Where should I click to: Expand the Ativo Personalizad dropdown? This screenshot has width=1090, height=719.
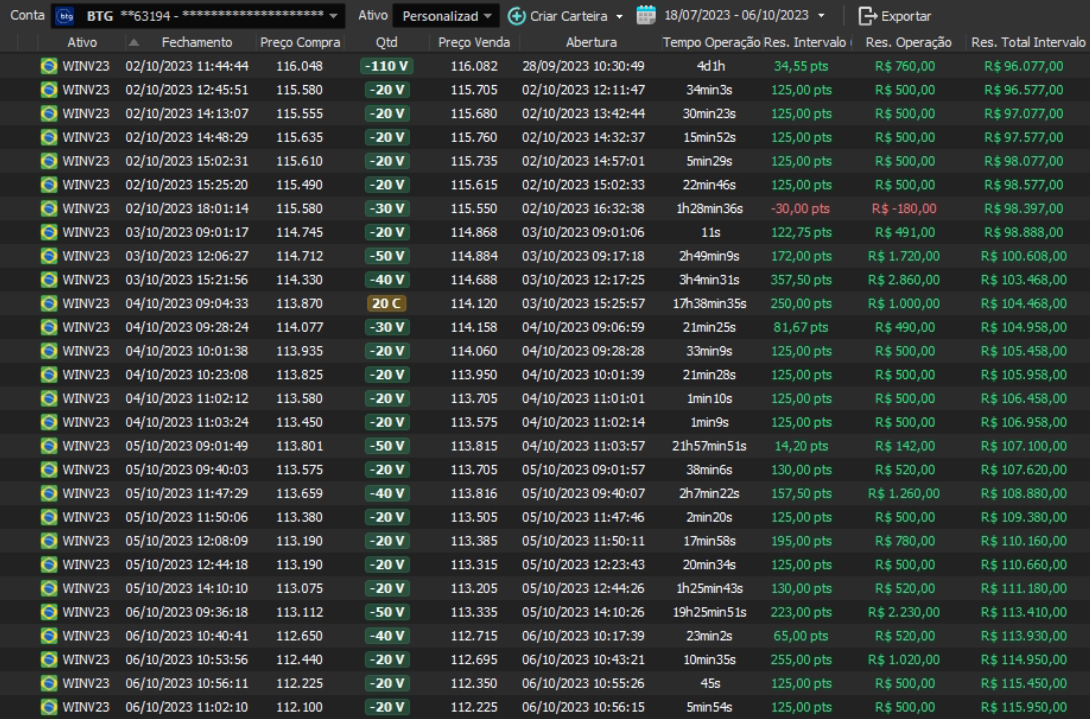pyautogui.click(x=487, y=16)
